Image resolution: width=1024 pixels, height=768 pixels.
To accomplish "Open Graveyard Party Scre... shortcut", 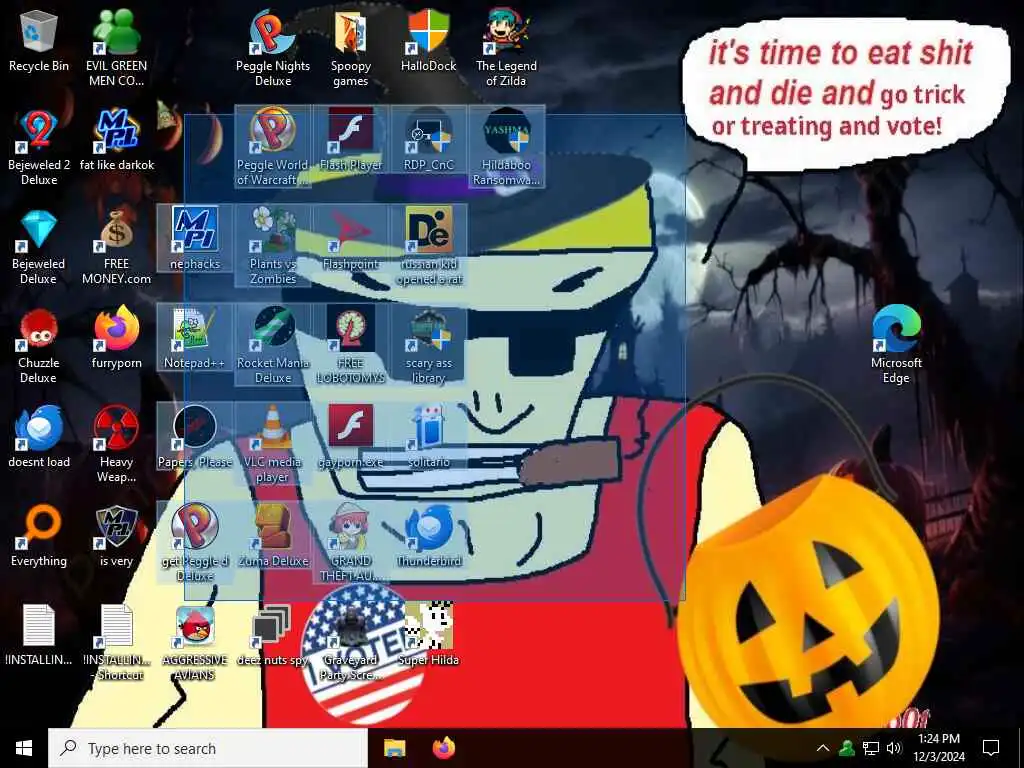I will pyautogui.click(x=351, y=644).
